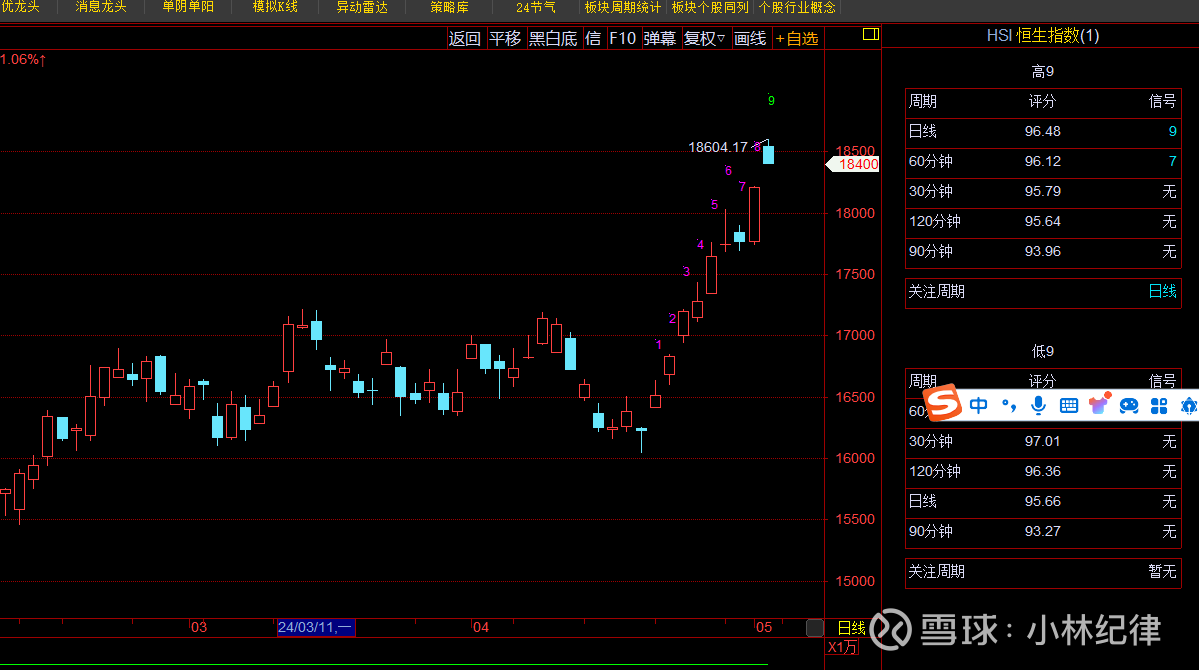Add stock via +自选
Image resolution: width=1199 pixels, height=670 pixels.
click(797, 39)
